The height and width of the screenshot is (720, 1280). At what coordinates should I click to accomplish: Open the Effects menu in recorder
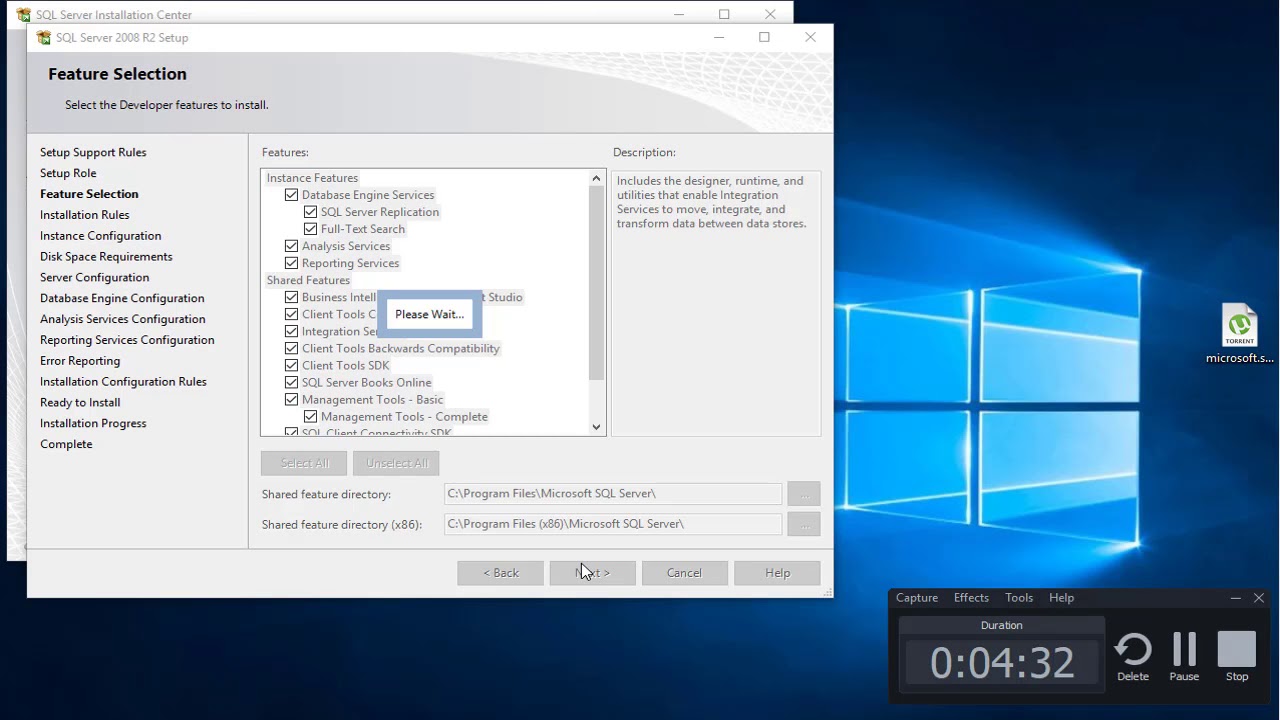pos(971,598)
